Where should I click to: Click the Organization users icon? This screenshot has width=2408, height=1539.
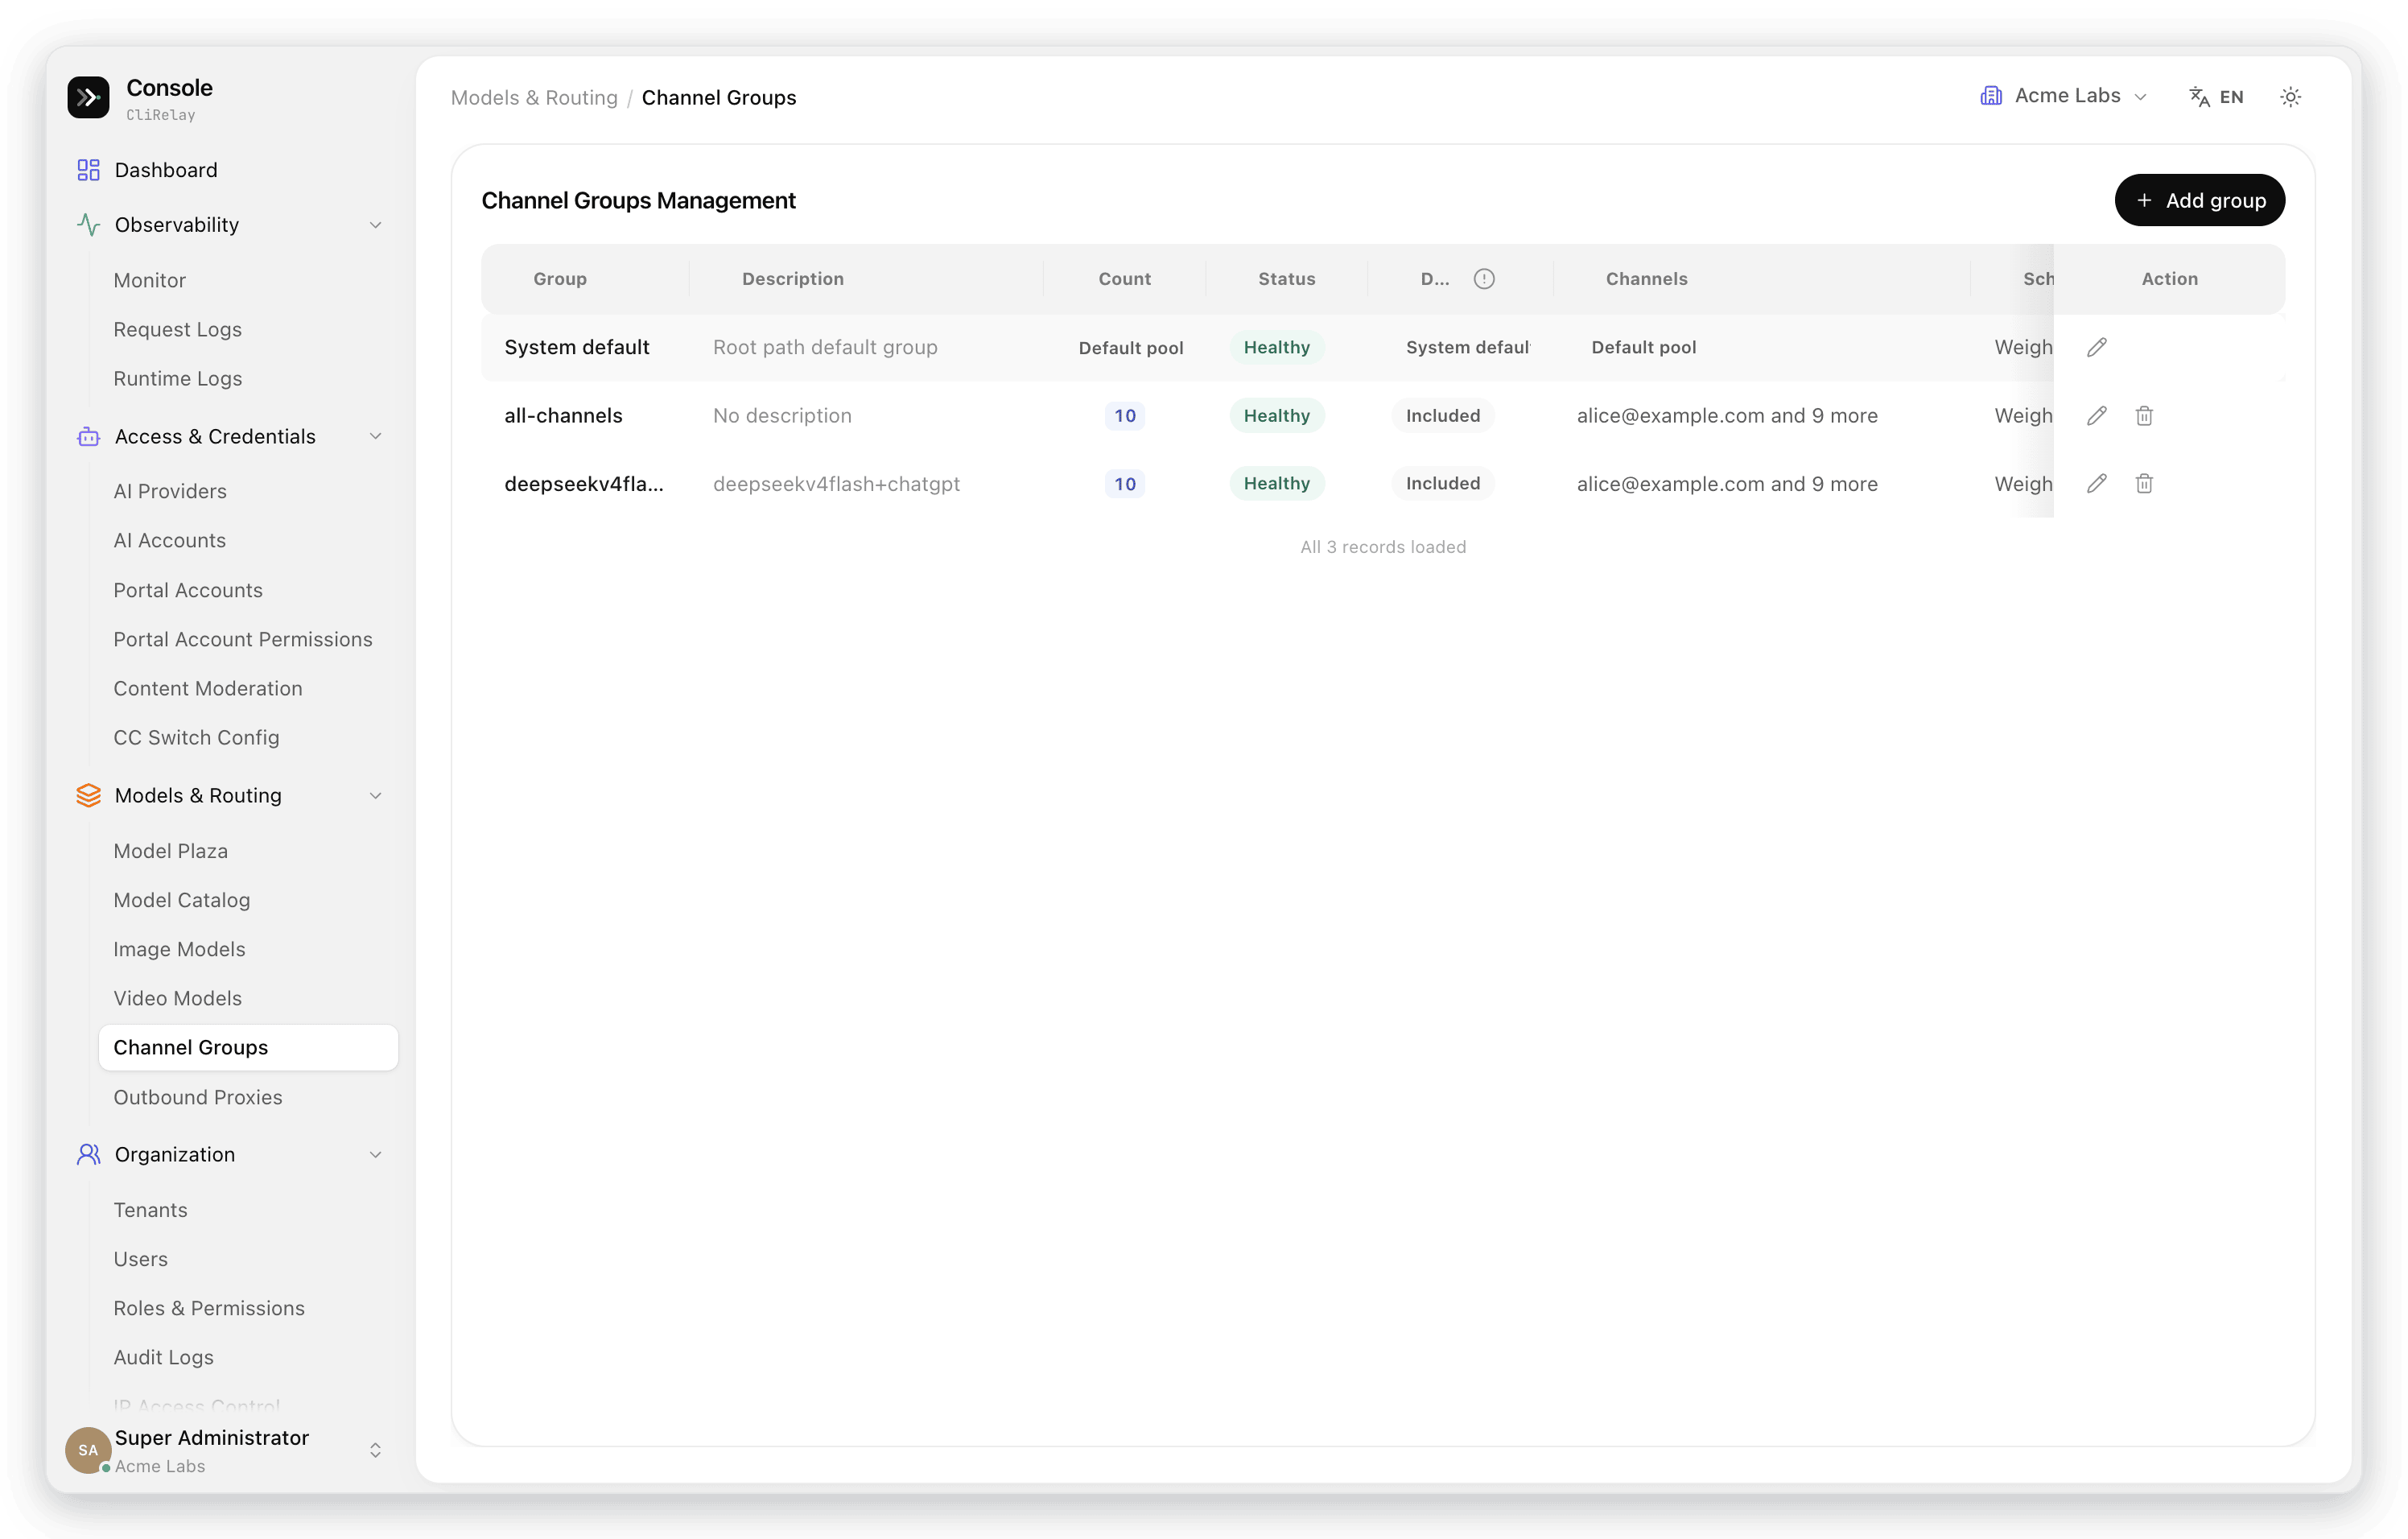pyautogui.click(x=88, y=1155)
